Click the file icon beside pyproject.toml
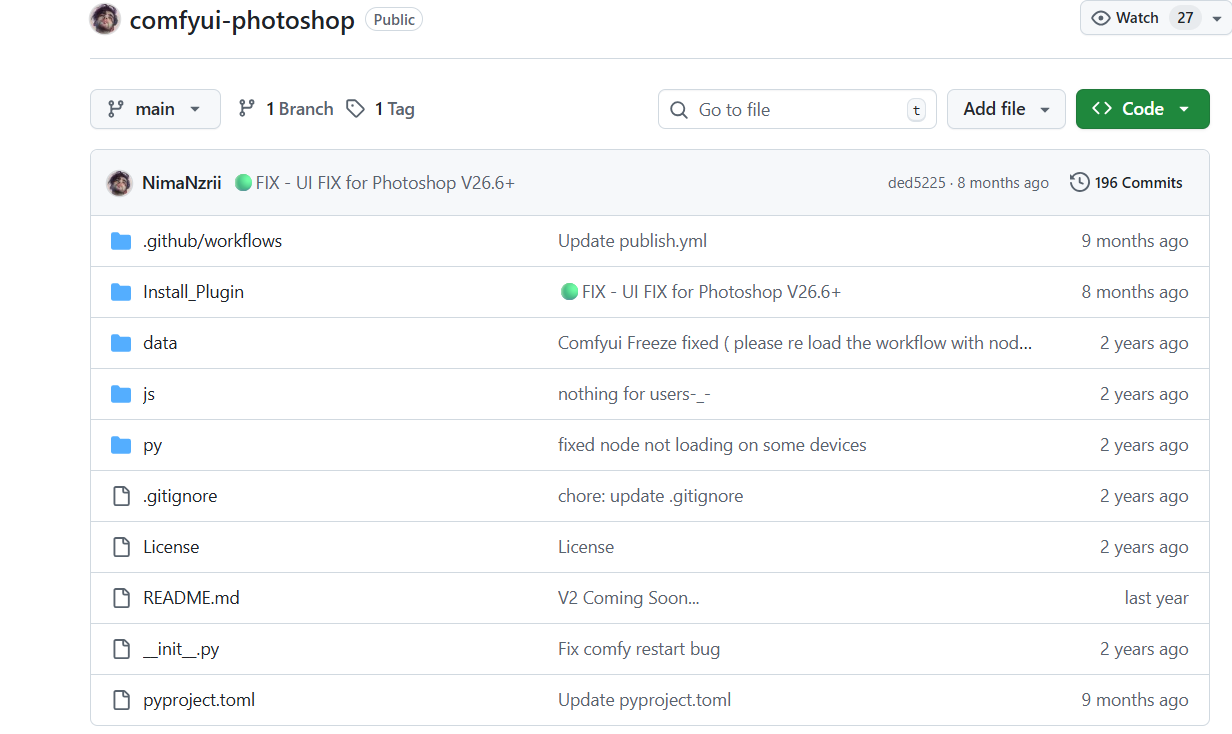 pyautogui.click(x=121, y=700)
